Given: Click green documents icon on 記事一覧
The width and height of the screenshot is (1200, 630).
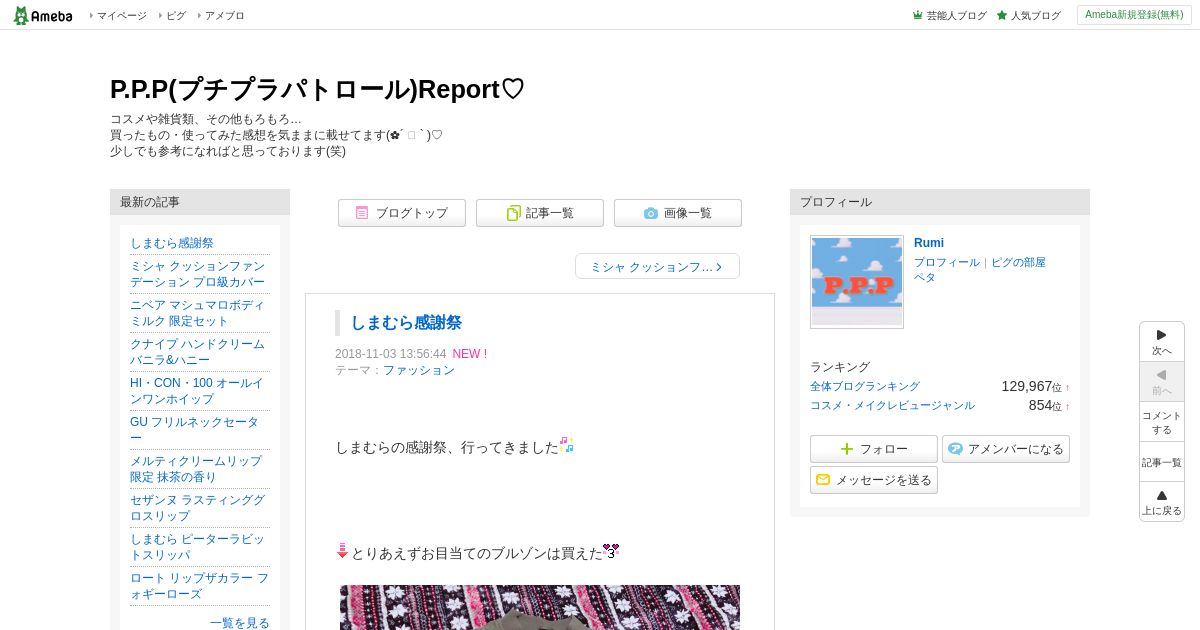Looking at the screenshot, I should pos(514,213).
